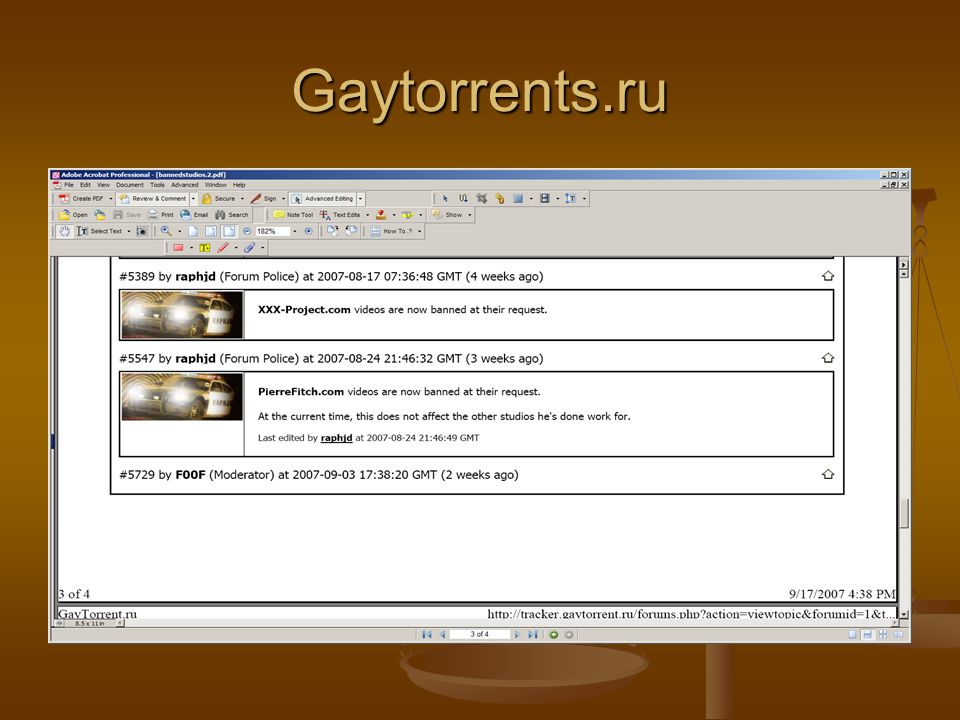Screen dimensions: 960x720
Task: Select the red Pencil tool
Action: [x=223, y=247]
